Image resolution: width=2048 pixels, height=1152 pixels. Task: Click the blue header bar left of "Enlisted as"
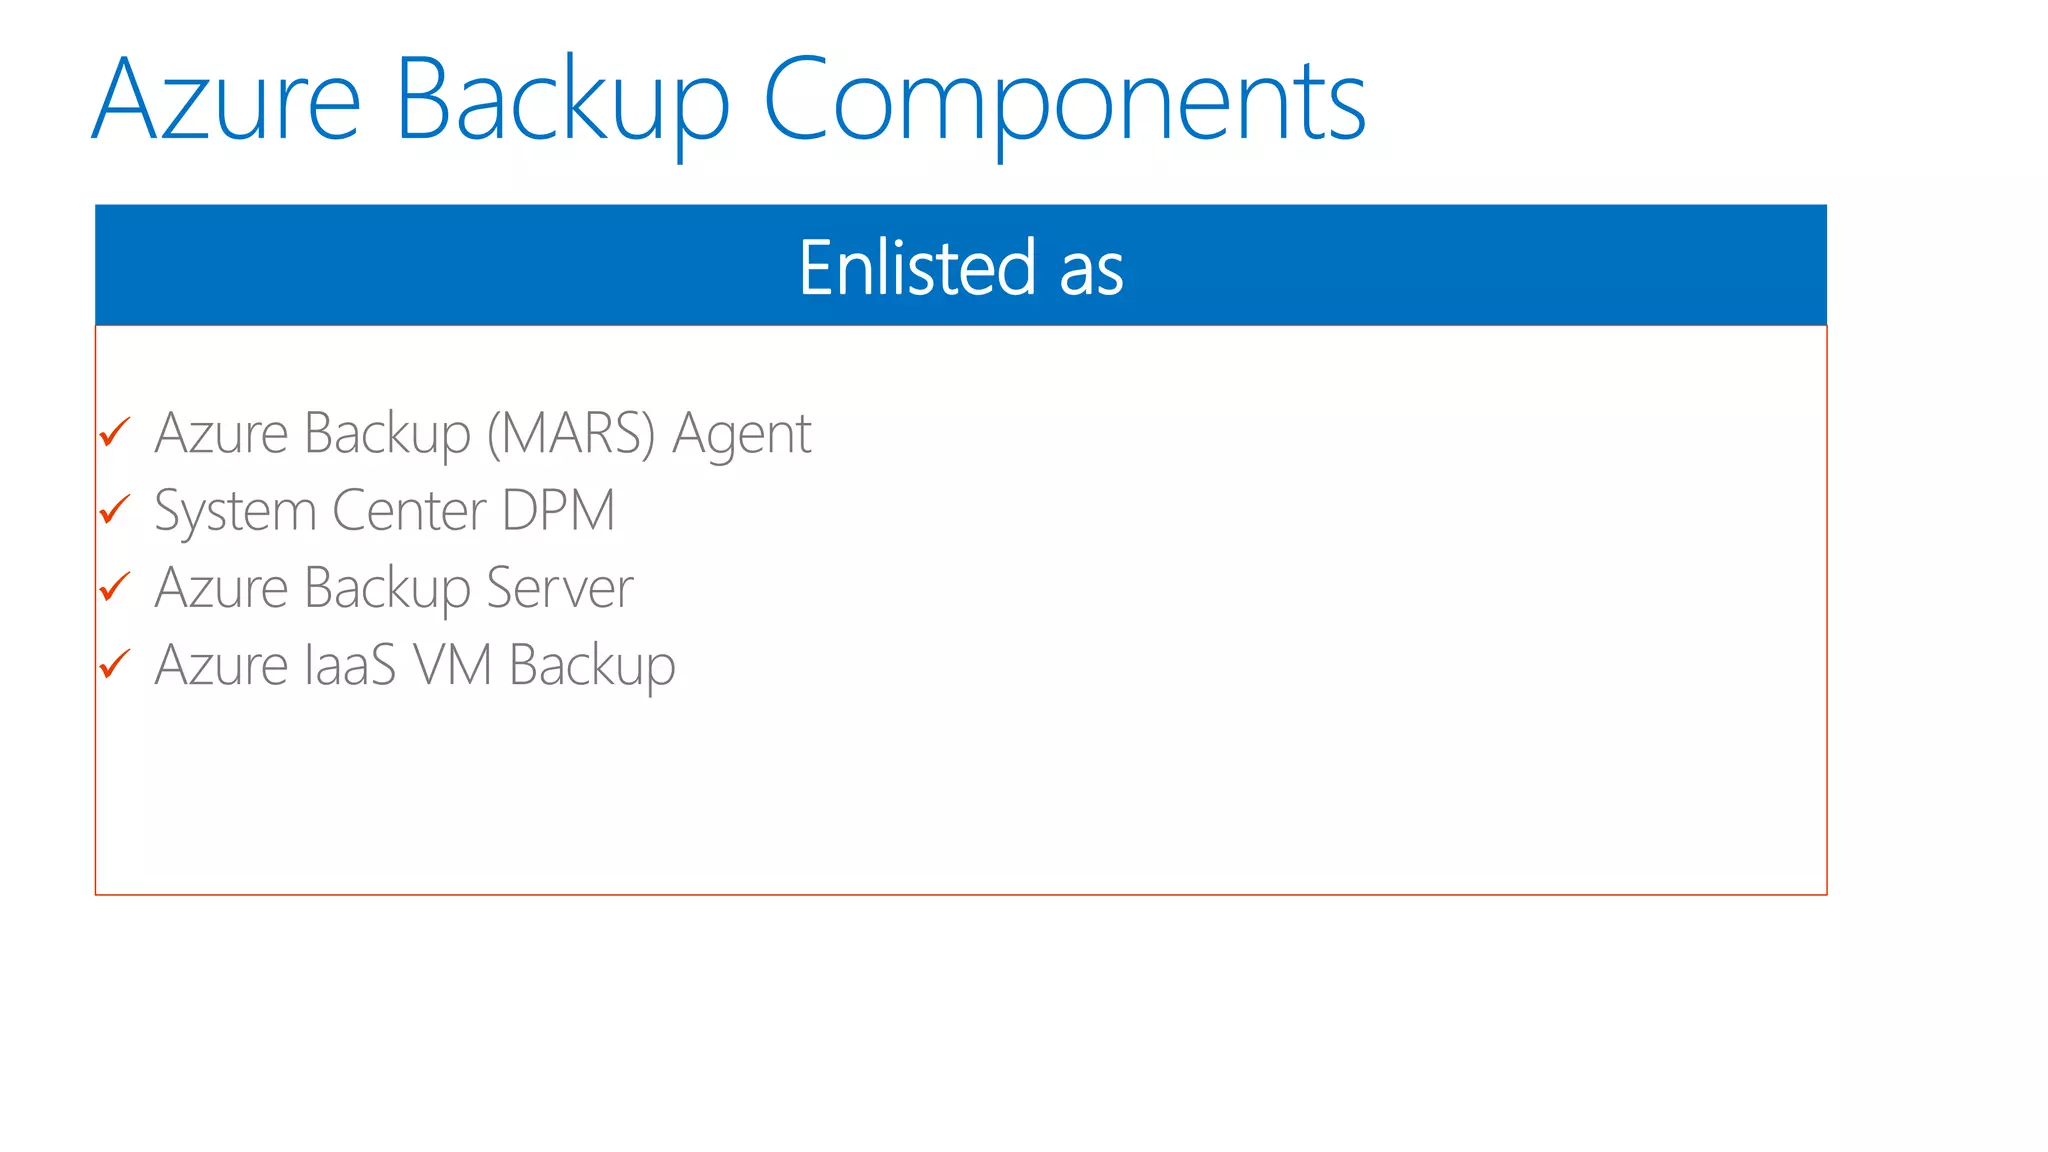(x=400, y=265)
